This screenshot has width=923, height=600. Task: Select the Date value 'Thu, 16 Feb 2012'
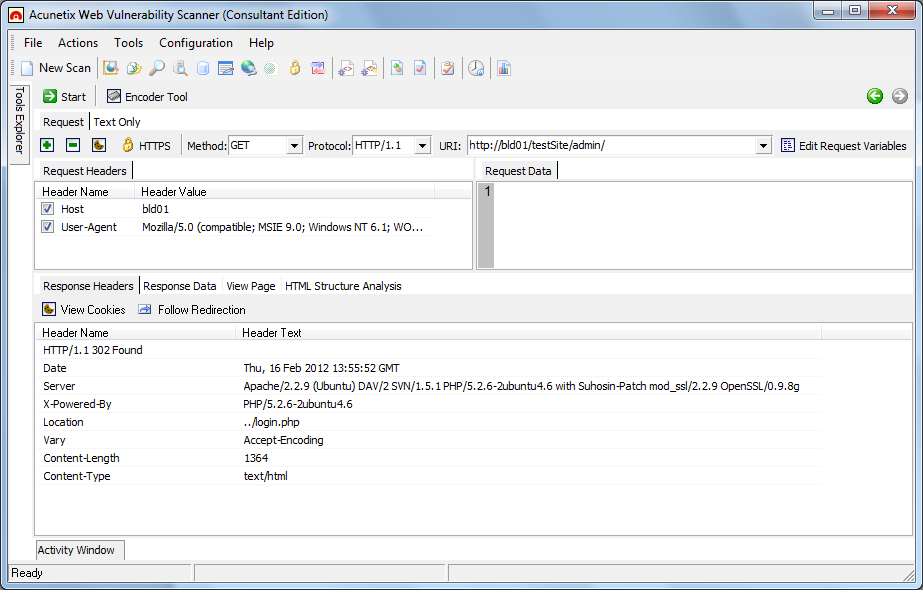321,368
